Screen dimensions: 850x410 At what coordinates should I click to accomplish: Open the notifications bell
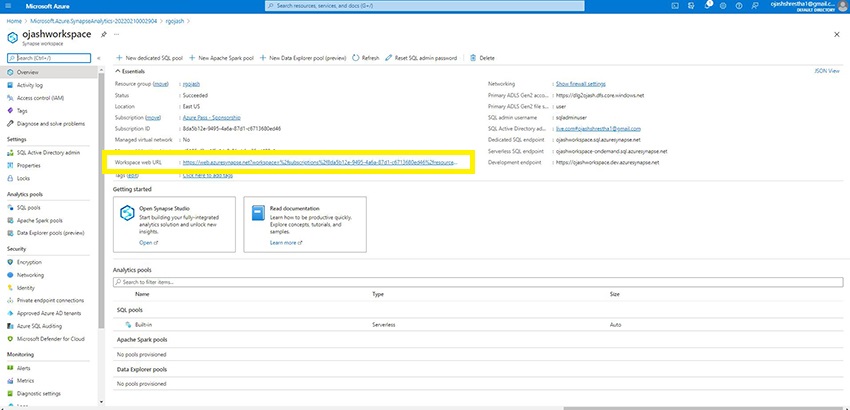pyautogui.click(x=707, y=5)
